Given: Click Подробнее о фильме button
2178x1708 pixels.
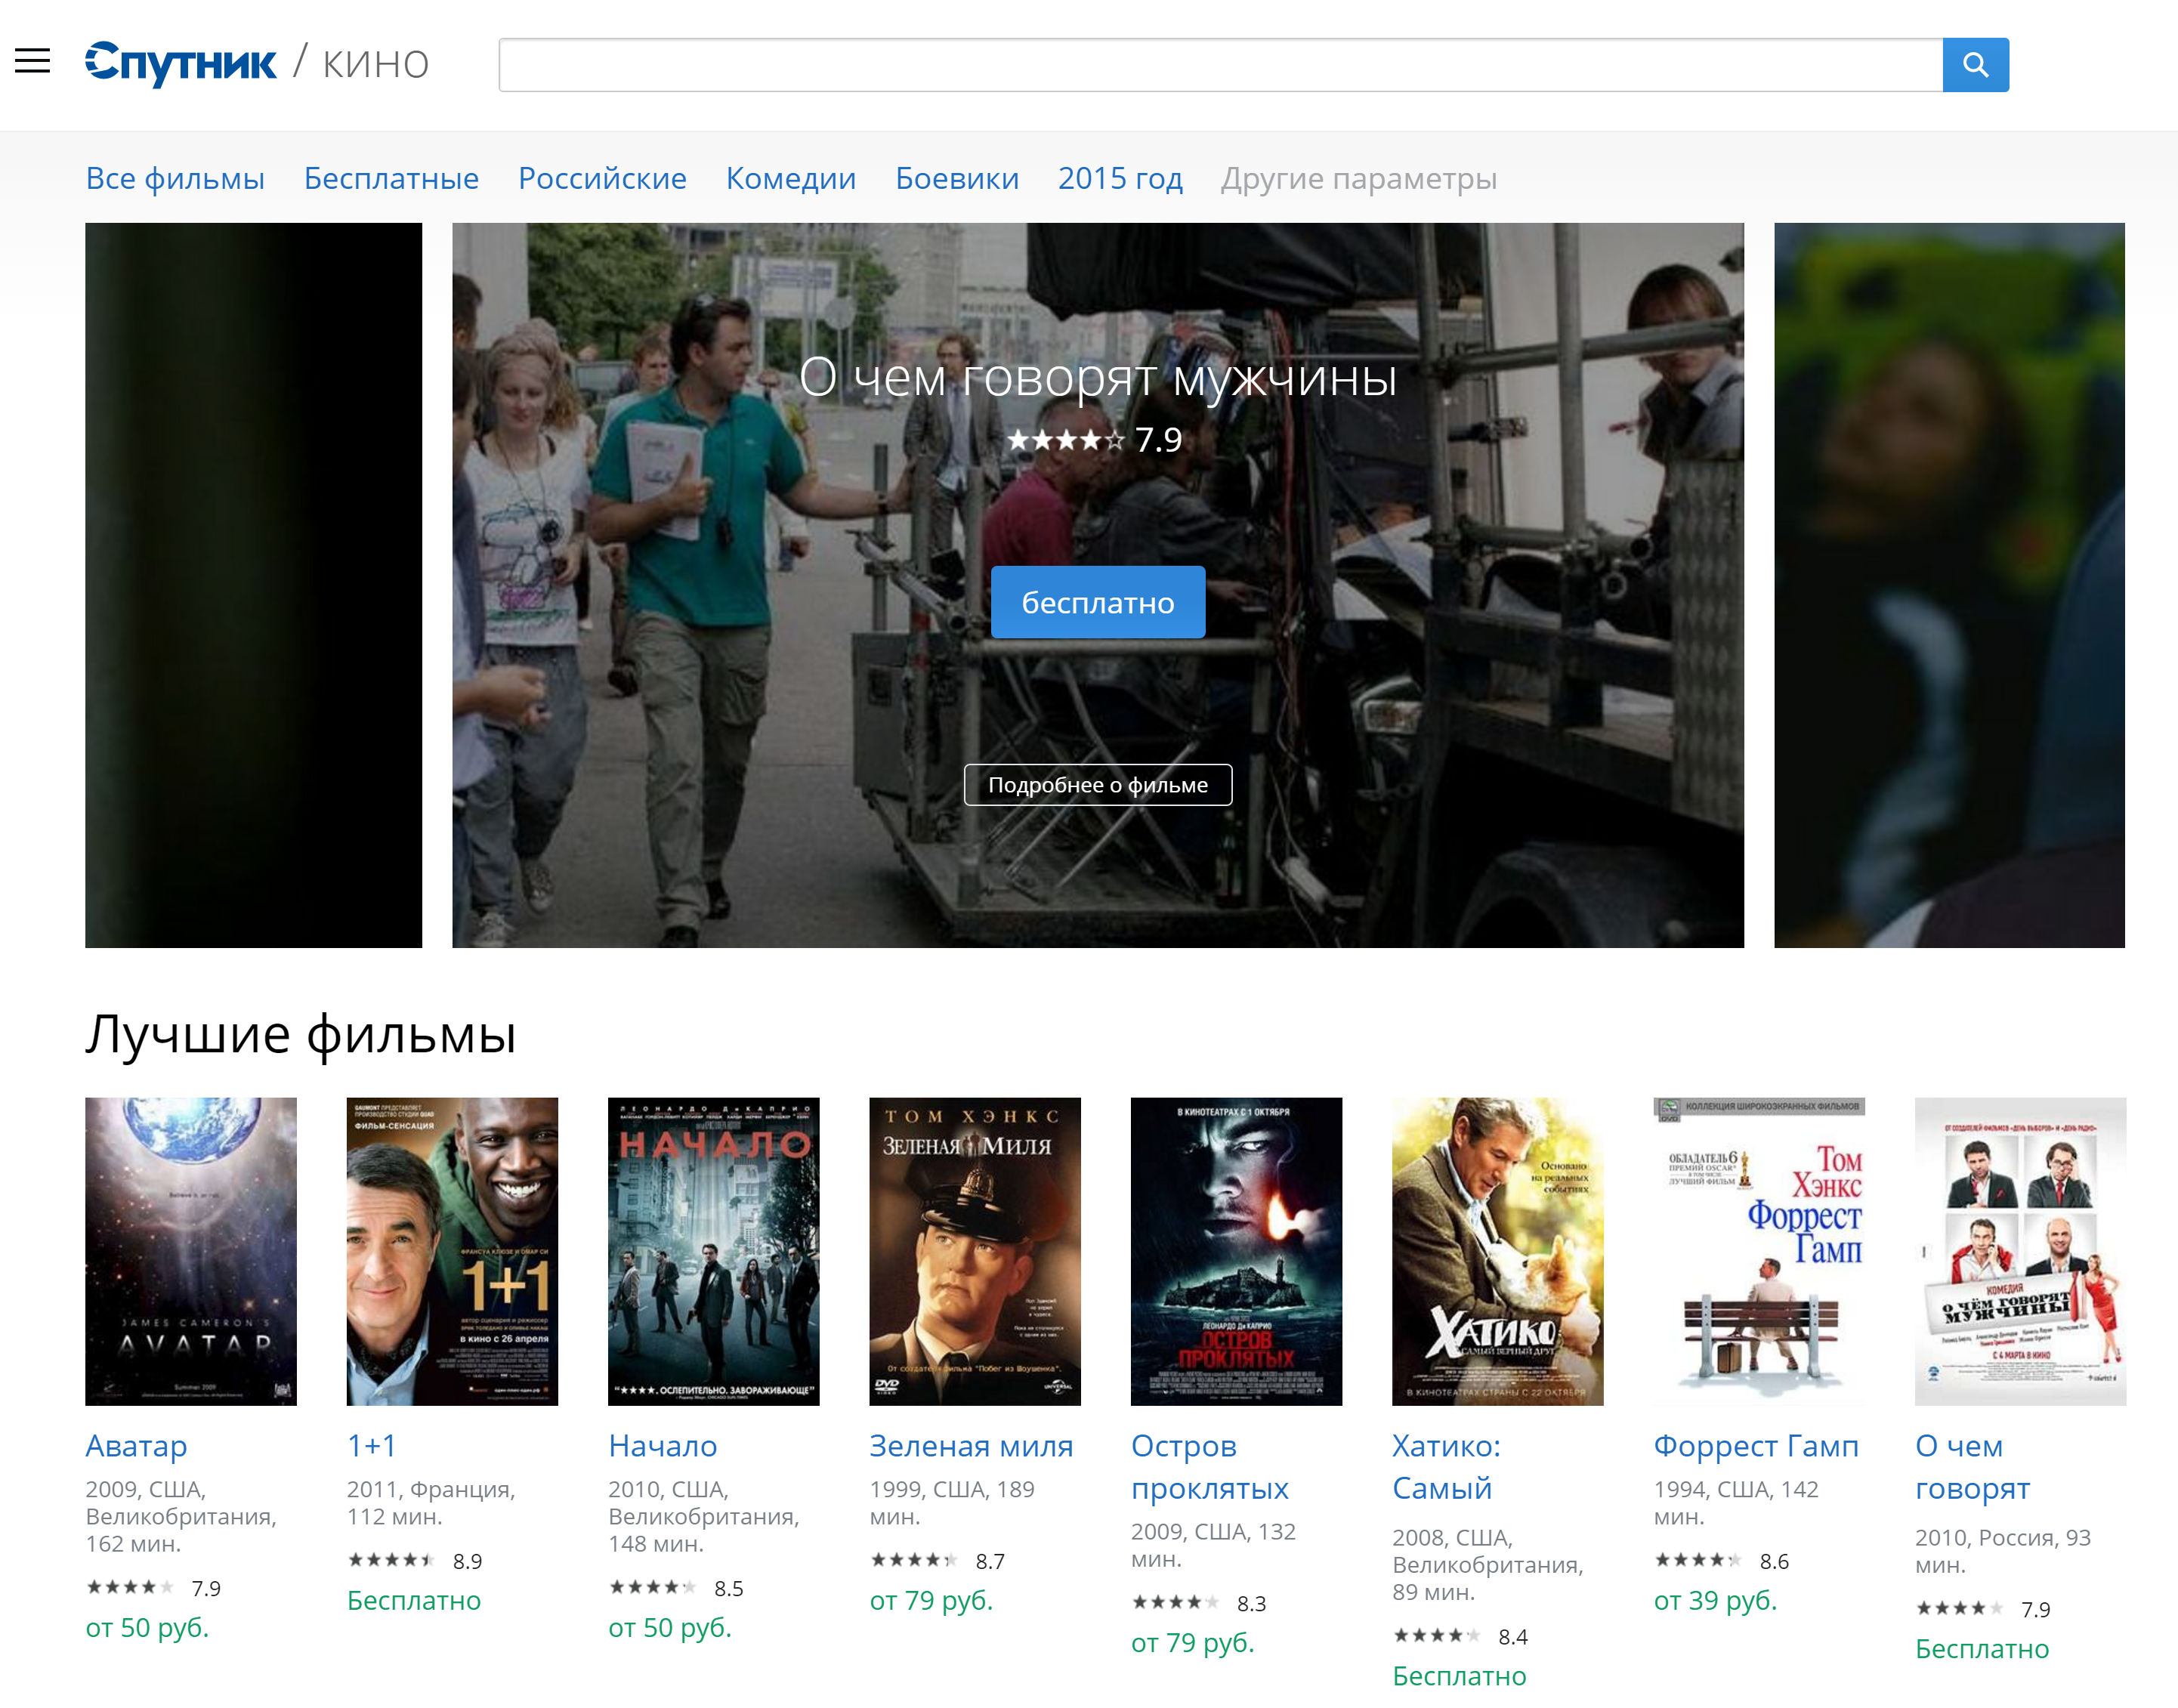Looking at the screenshot, I should [1097, 785].
